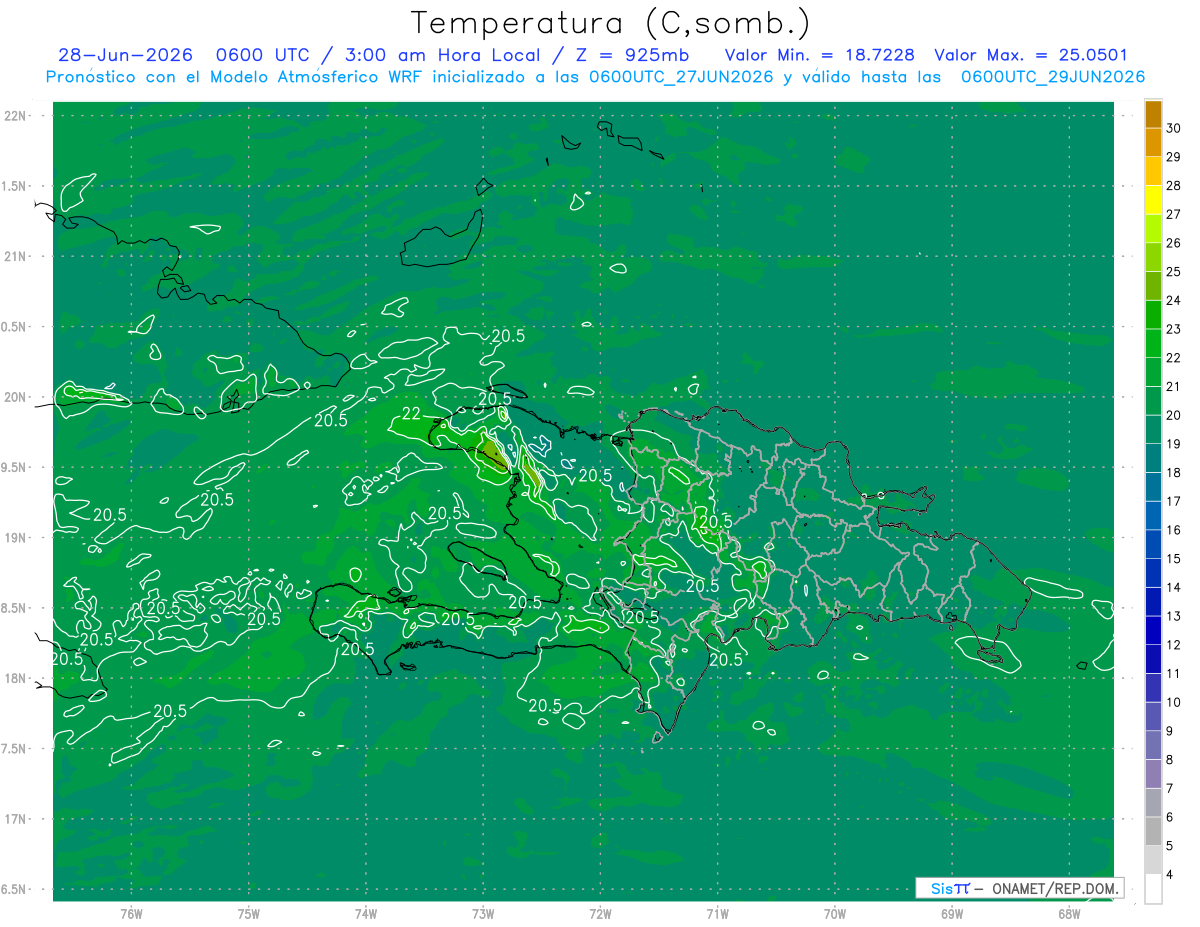Screen dimensions: 1200x927
Task: Pick the bright yellow color scale swatch
Action: click(x=1153, y=199)
